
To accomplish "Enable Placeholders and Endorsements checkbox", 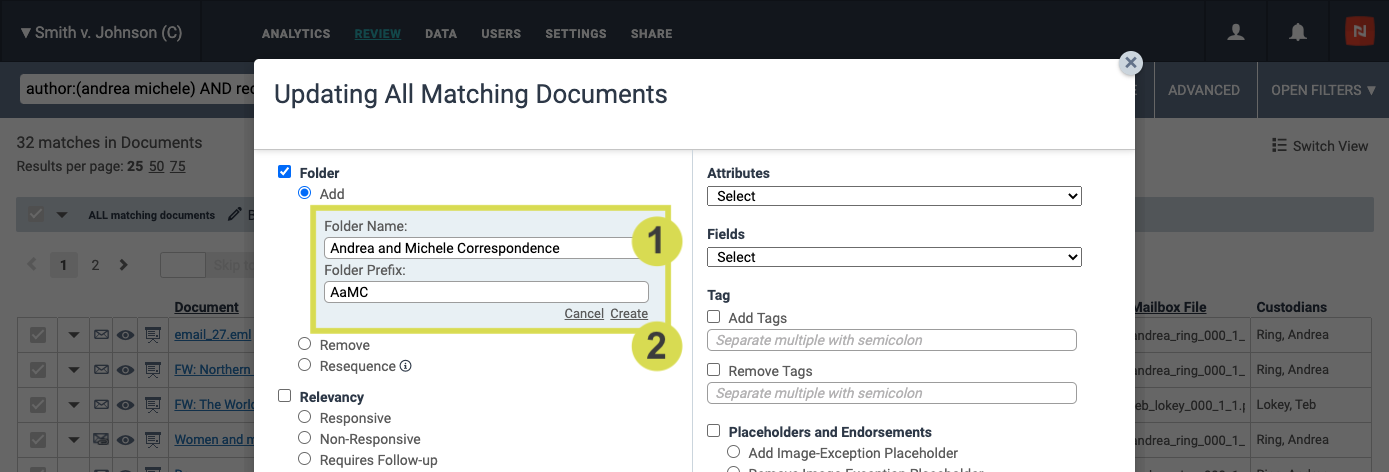I will (714, 431).
